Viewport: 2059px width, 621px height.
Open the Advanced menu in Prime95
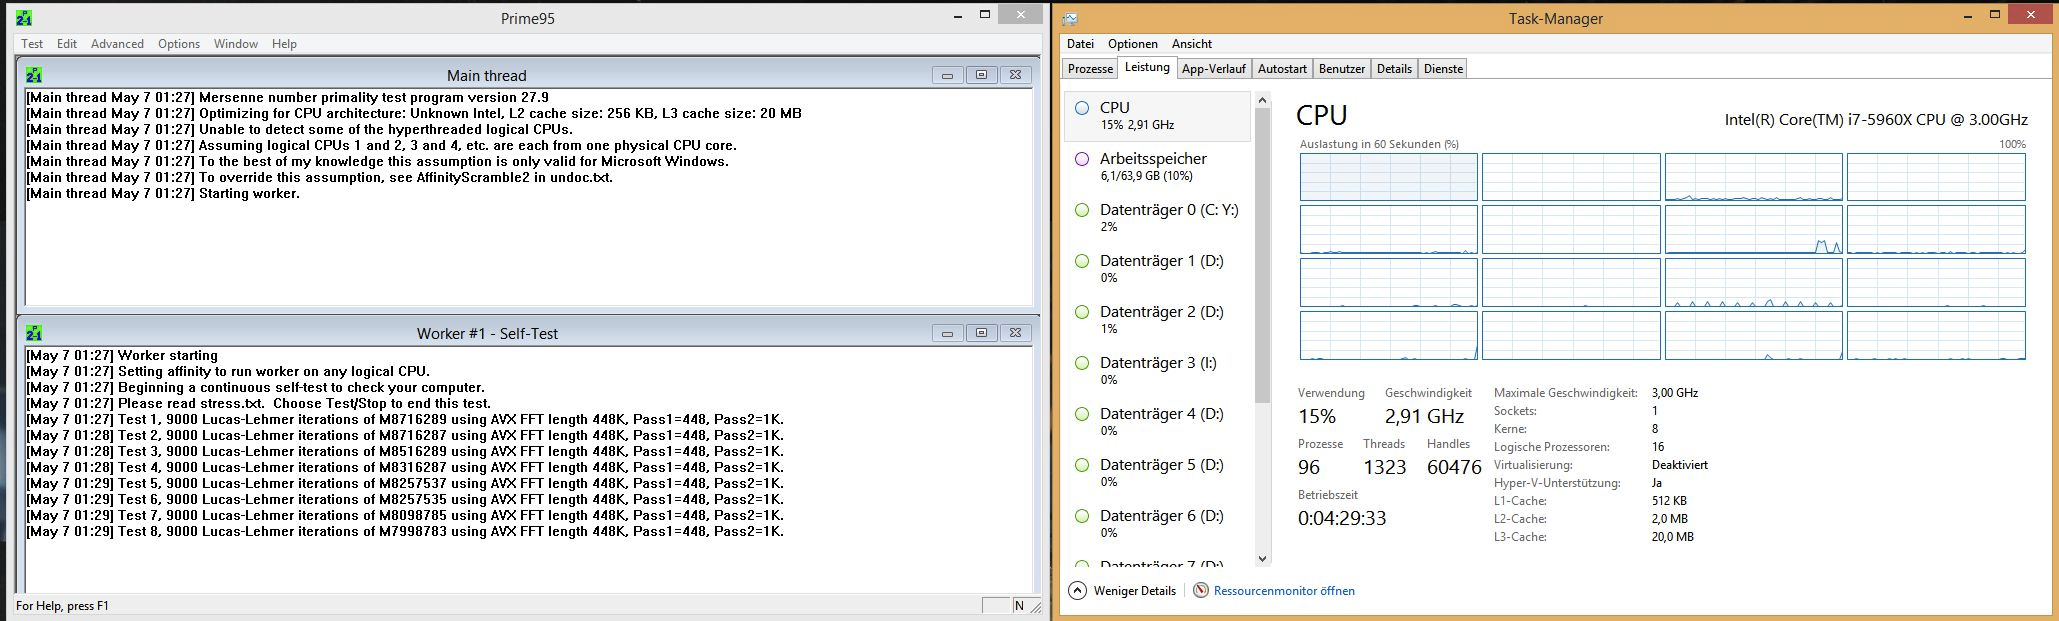[x=117, y=44]
